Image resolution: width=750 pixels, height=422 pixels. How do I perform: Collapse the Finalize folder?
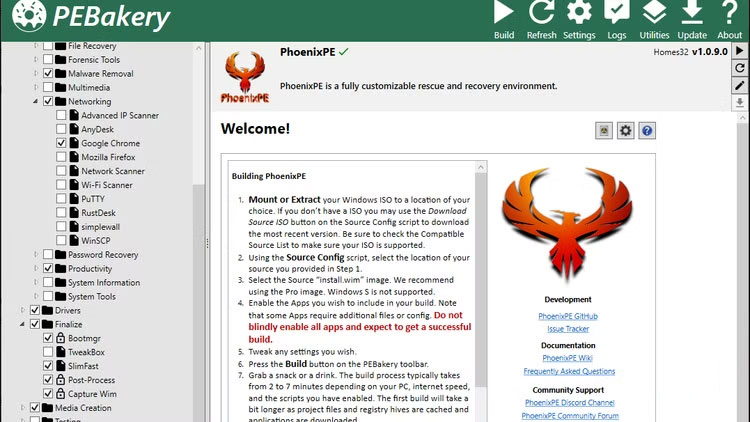point(22,324)
